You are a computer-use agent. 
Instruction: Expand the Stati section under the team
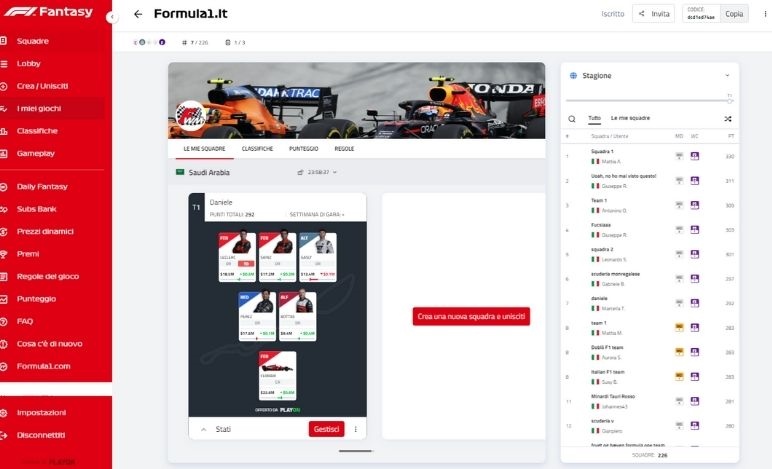(x=203, y=429)
